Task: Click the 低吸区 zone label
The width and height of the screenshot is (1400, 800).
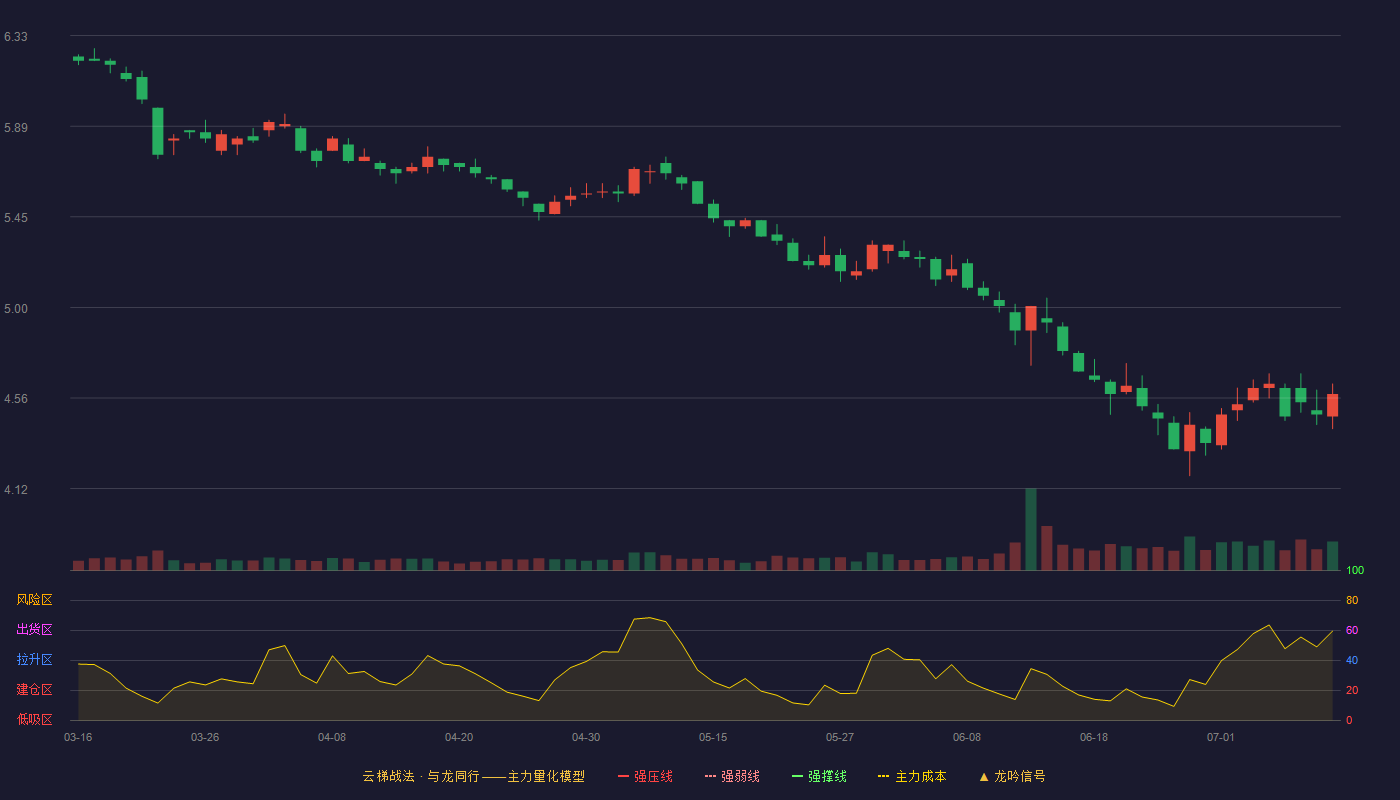Action: pyautogui.click(x=34, y=720)
